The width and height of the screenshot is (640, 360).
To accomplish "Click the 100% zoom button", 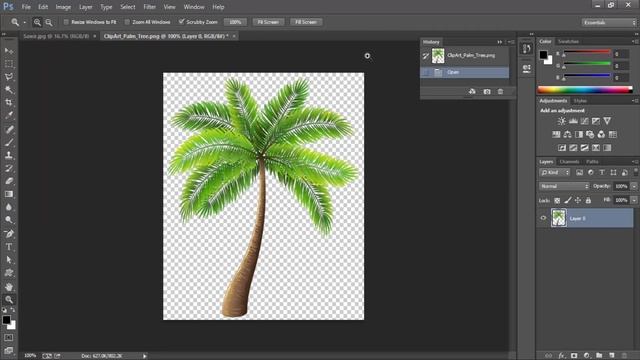I will 235,22.
